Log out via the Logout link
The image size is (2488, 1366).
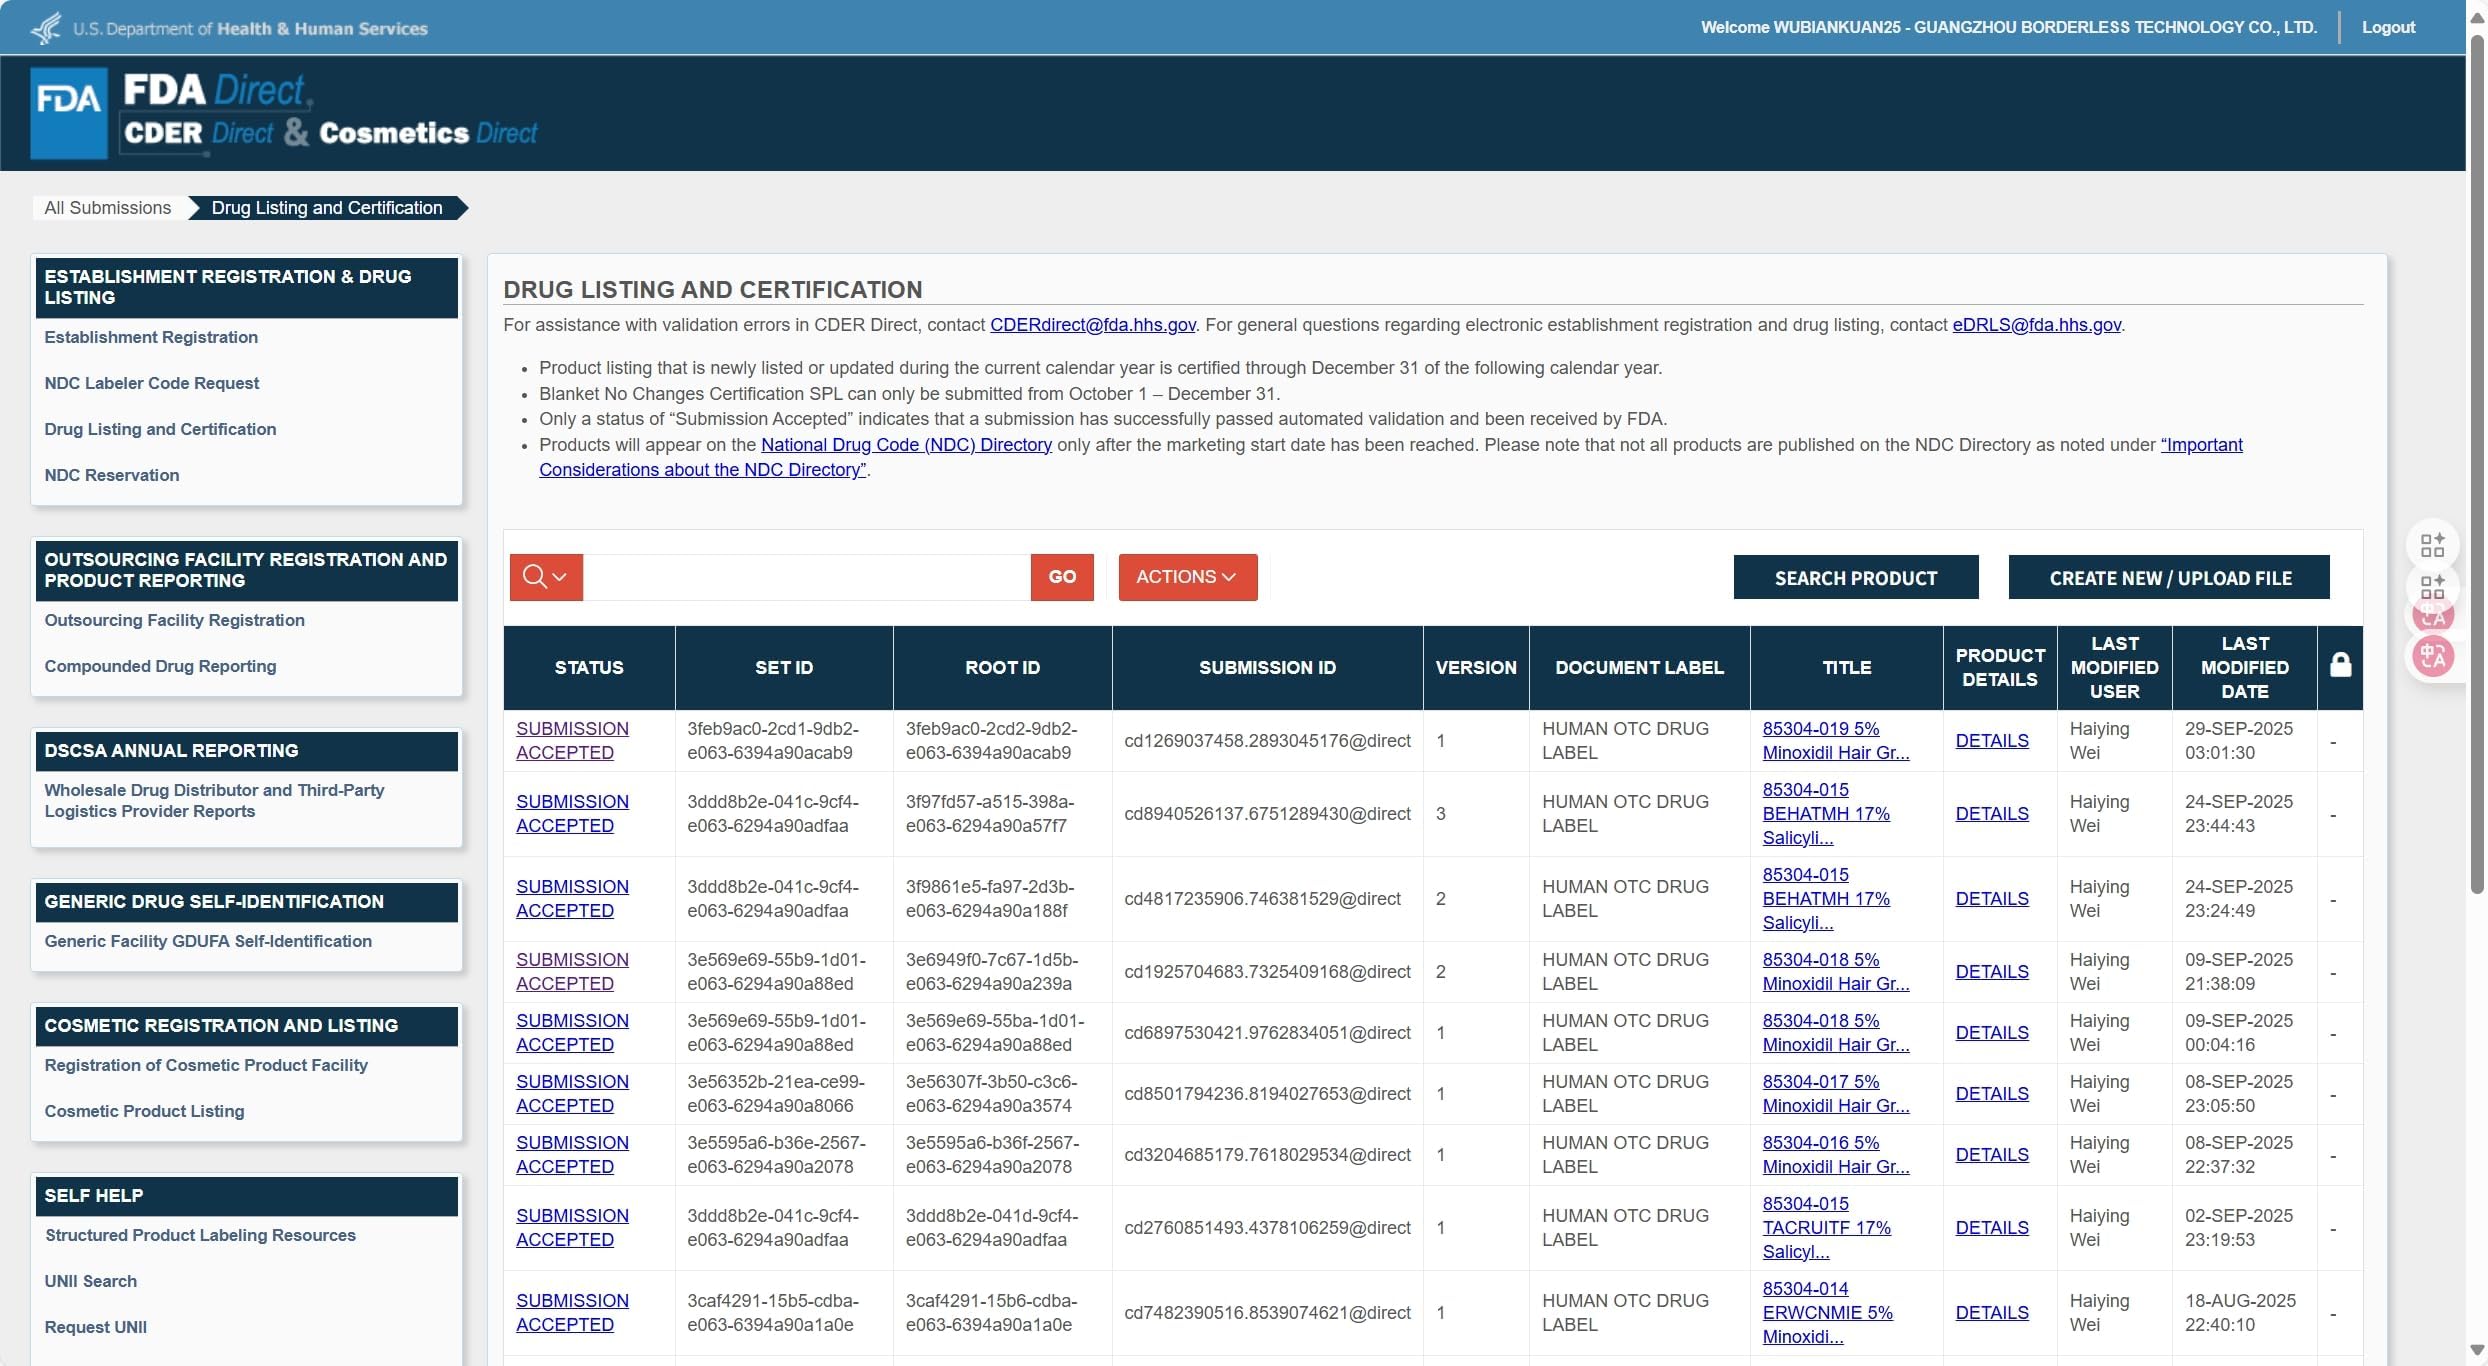pos(2388,28)
